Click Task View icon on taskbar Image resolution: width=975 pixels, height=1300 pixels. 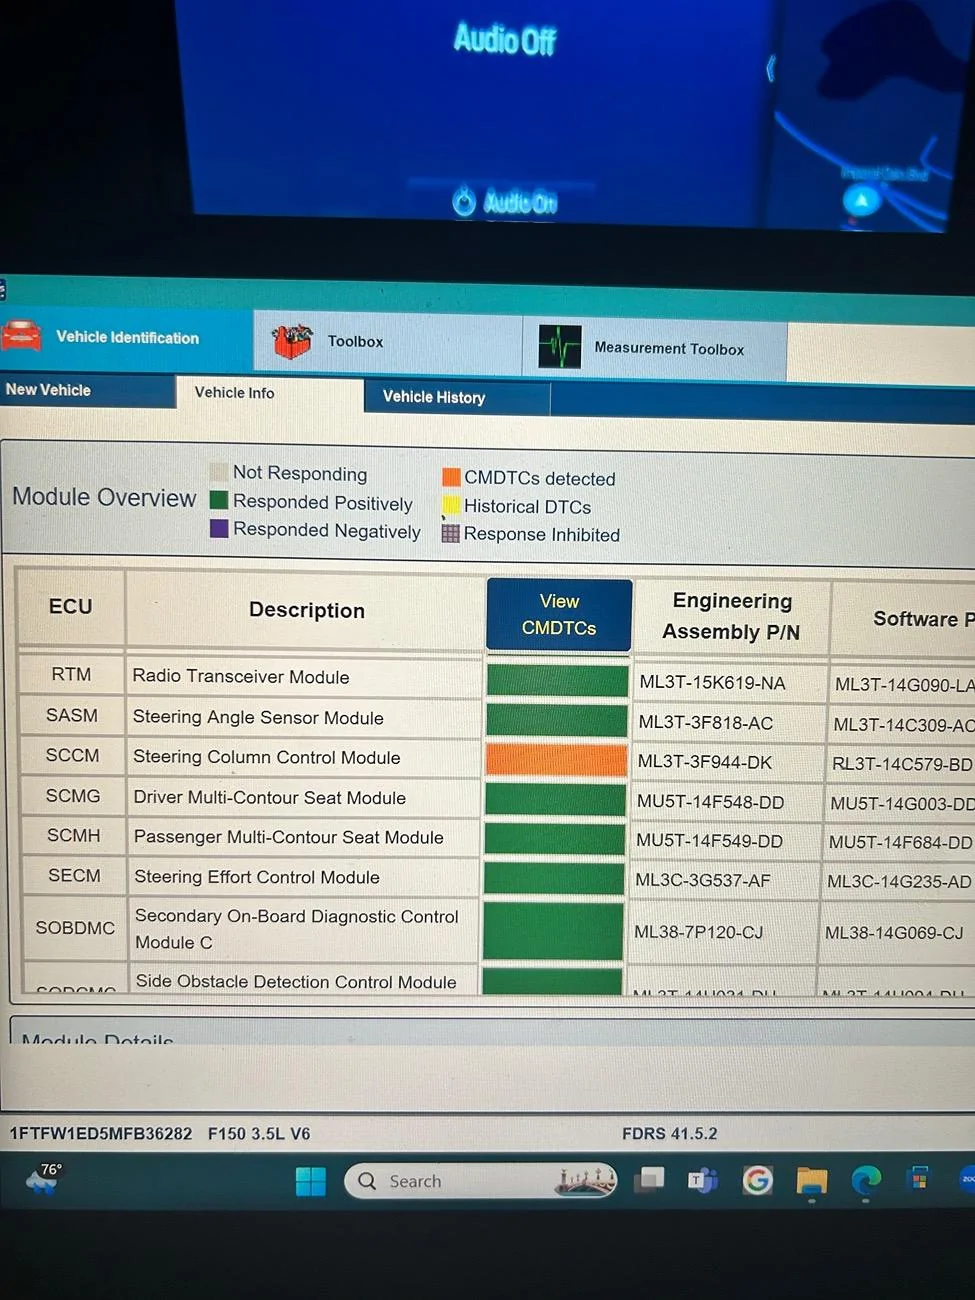651,1180
